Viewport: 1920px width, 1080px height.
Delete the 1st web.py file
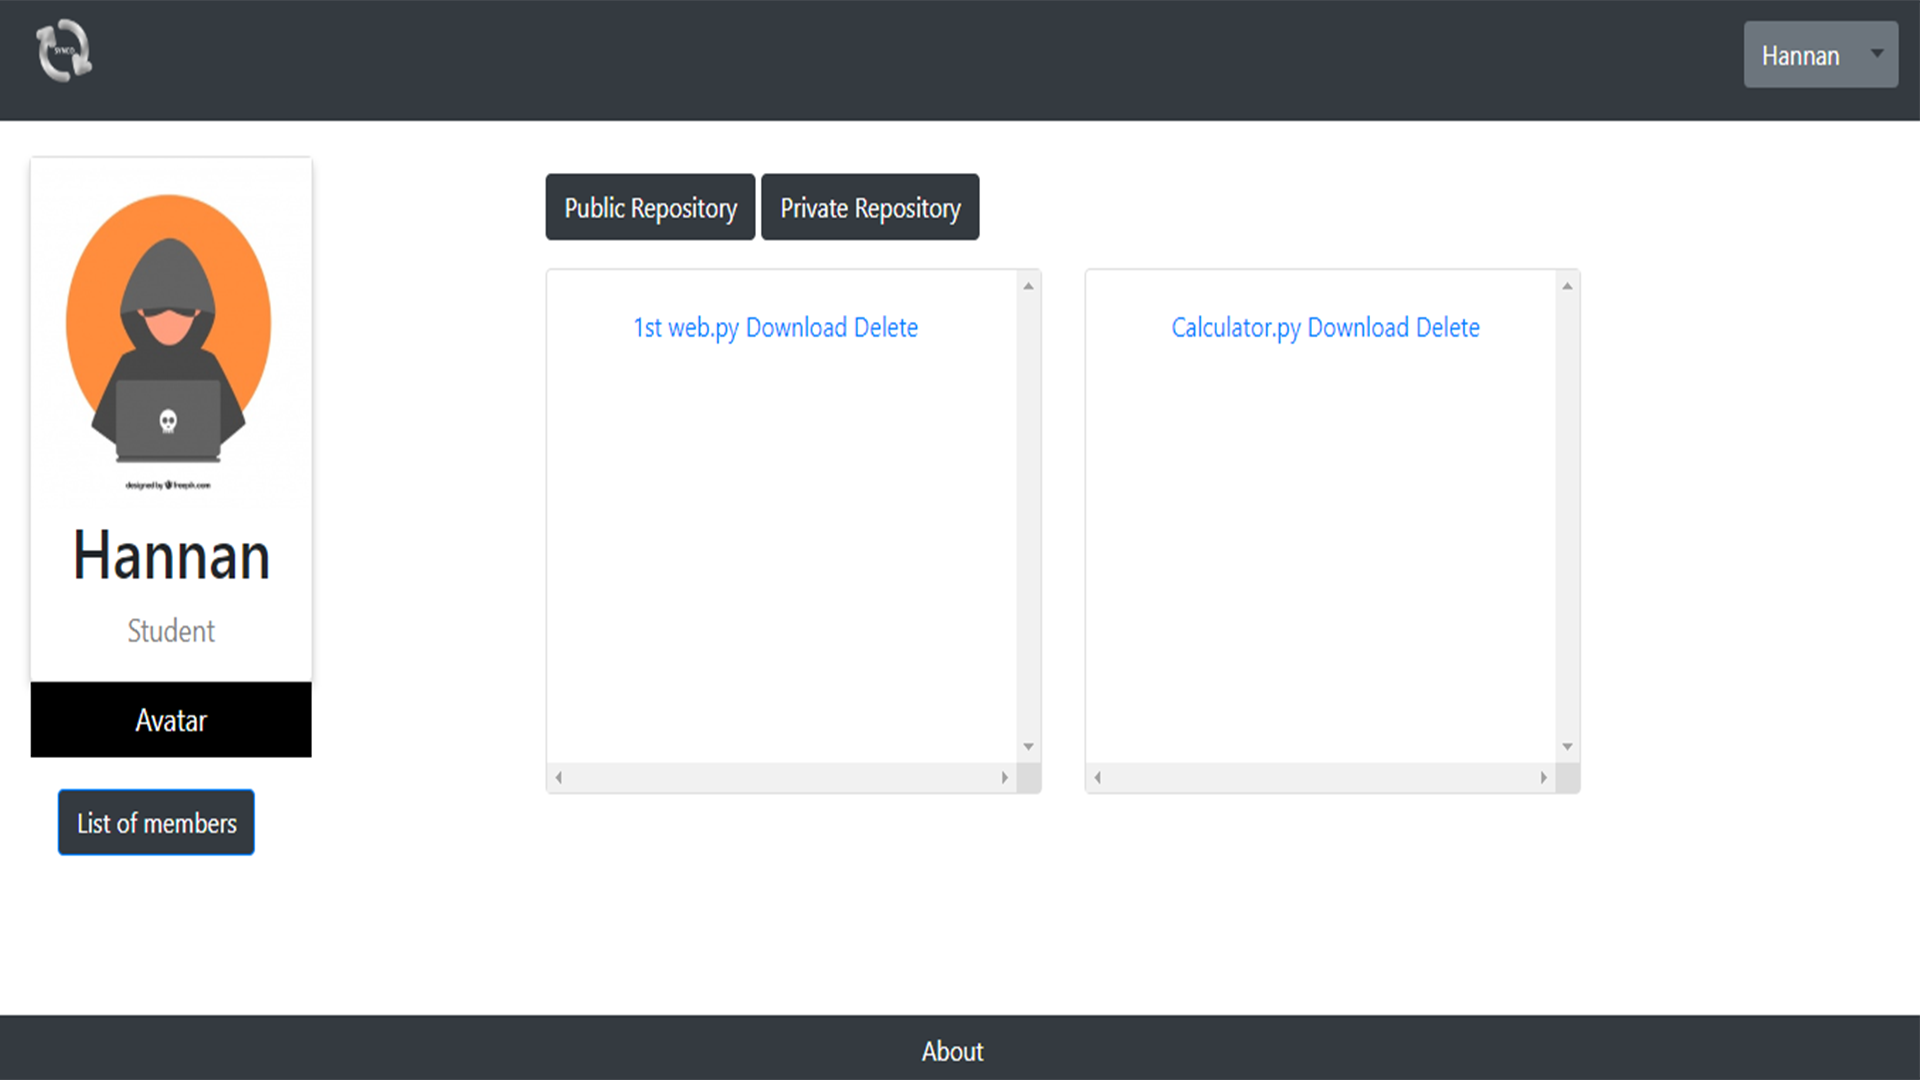886,328
